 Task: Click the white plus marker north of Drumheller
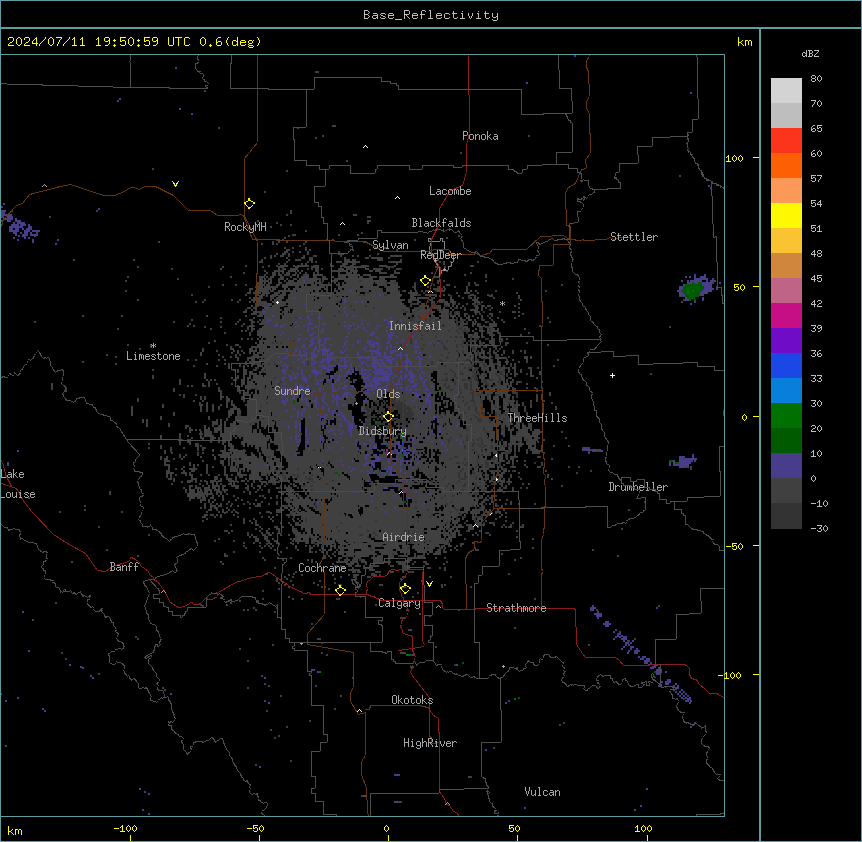click(x=612, y=375)
